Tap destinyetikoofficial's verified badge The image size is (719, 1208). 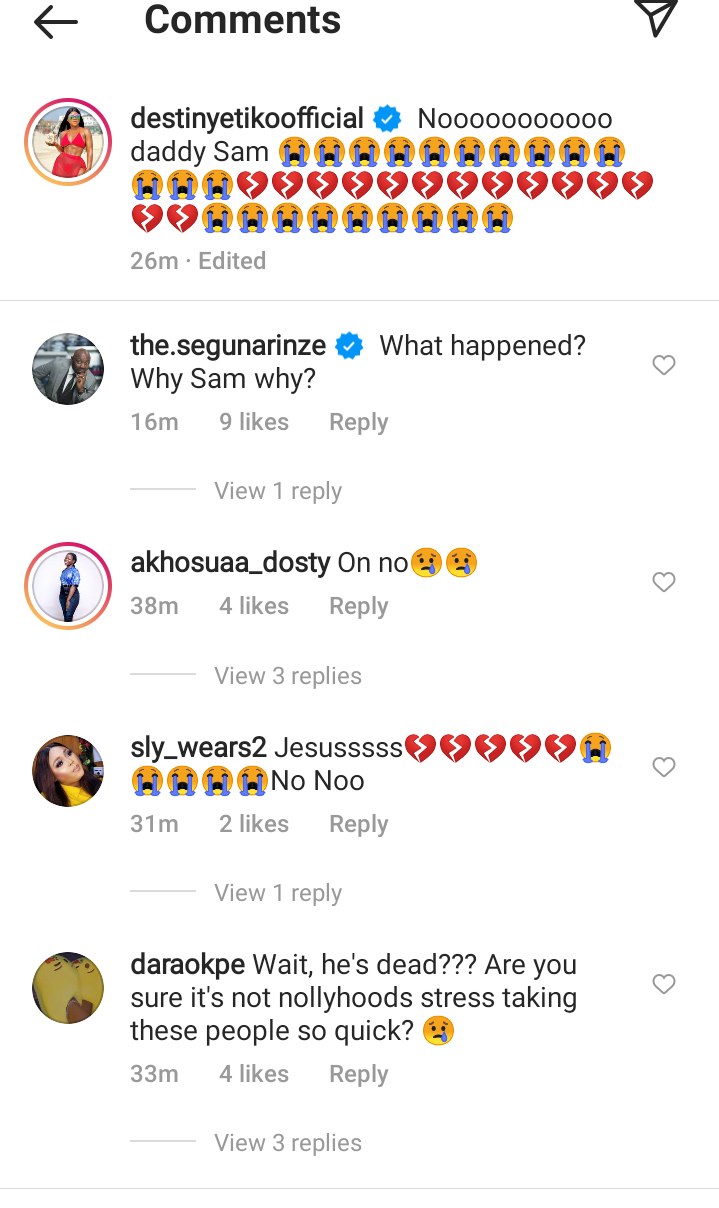[387, 119]
